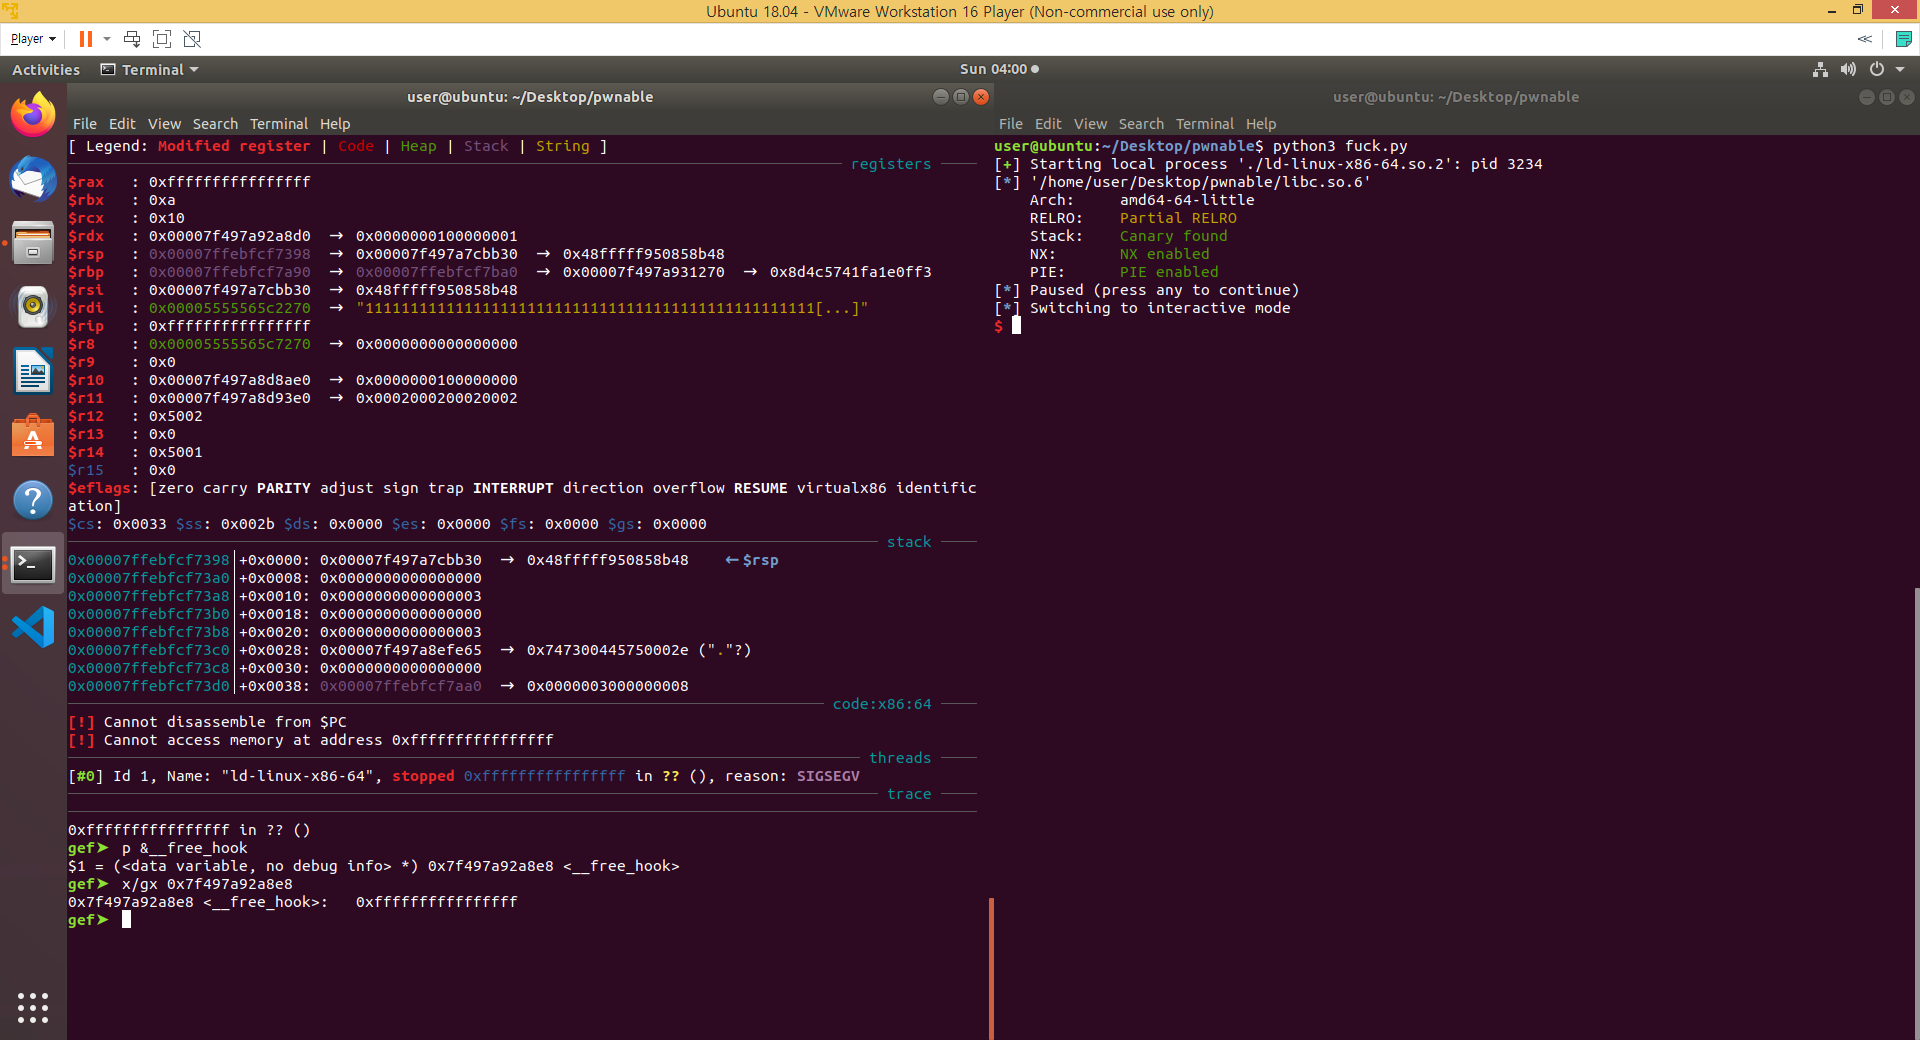The height and width of the screenshot is (1040, 1920).
Task: Show Applications grid at dock bottom
Action: pos(33,1007)
